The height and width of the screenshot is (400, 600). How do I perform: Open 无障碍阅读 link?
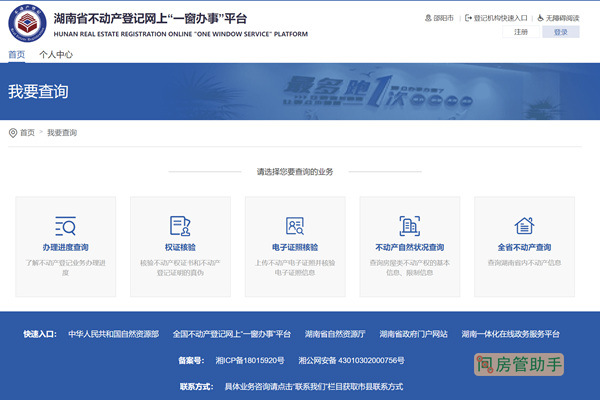(562, 18)
